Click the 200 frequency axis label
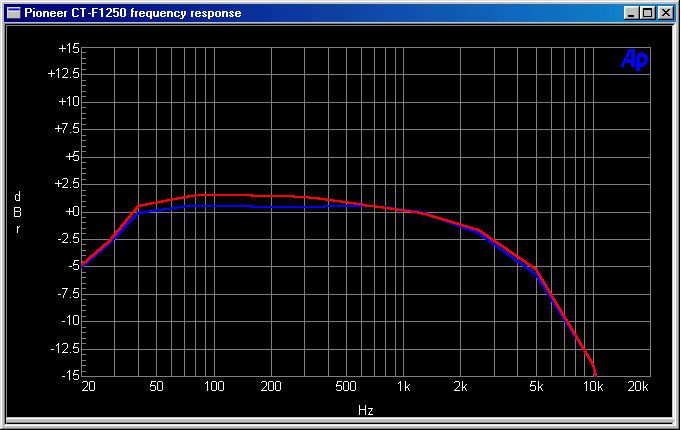Image resolution: width=681 pixels, height=430 pixels. pyautogui.click(x=271, y=386)
